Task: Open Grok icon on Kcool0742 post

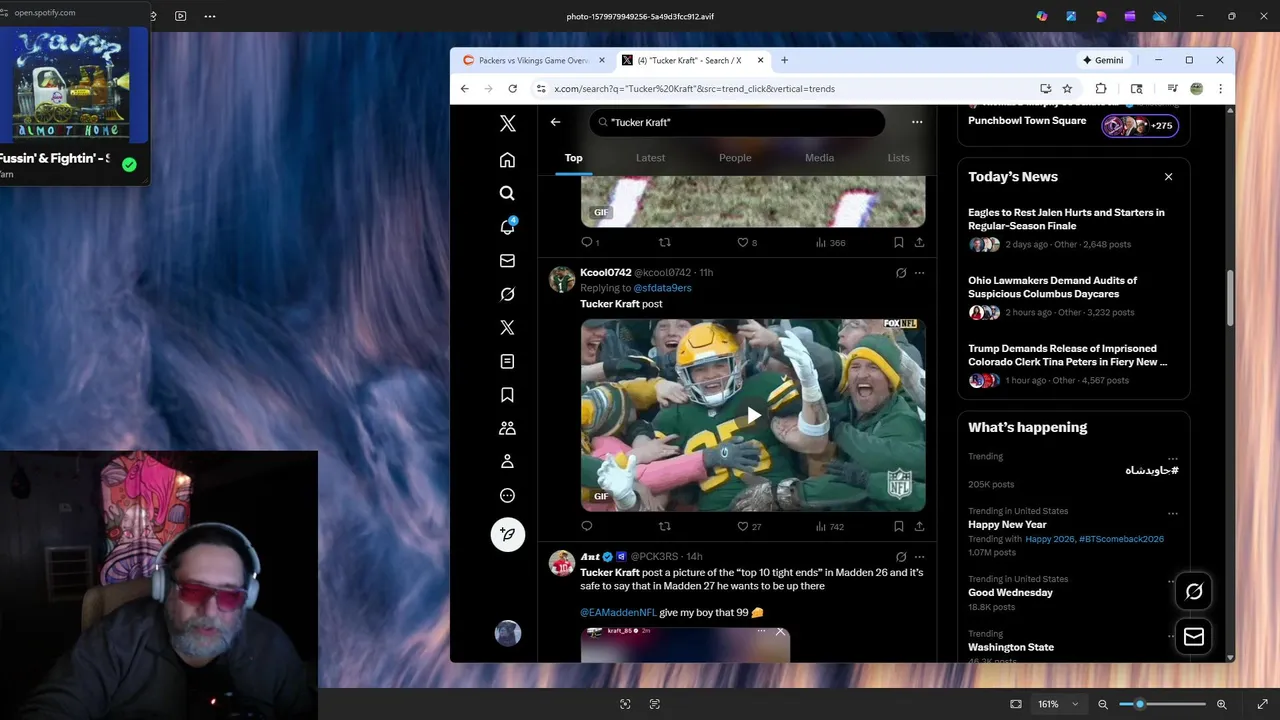Action: coord(901,272)
